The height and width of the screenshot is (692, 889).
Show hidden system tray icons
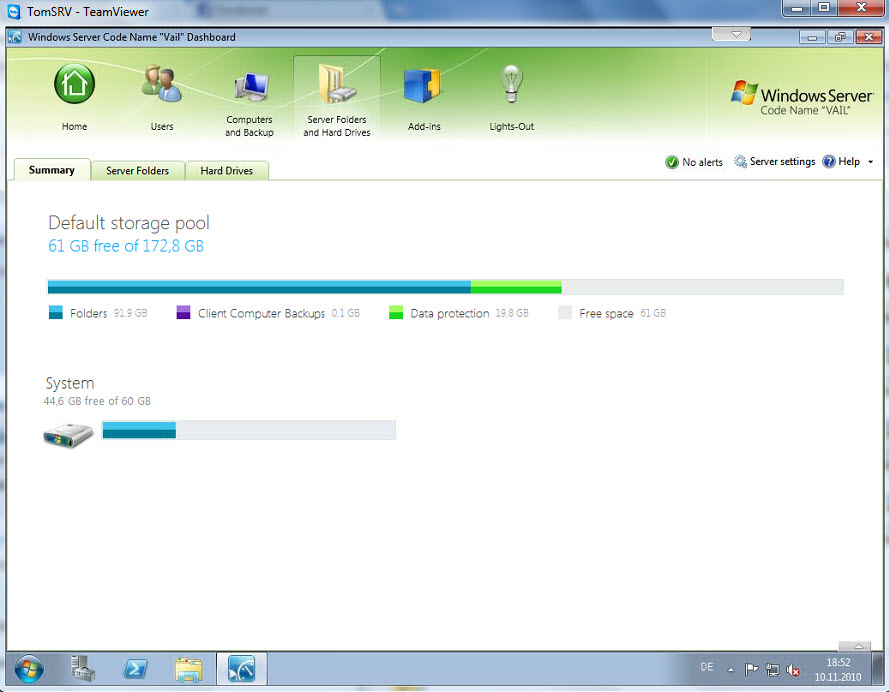click(730, 669)
